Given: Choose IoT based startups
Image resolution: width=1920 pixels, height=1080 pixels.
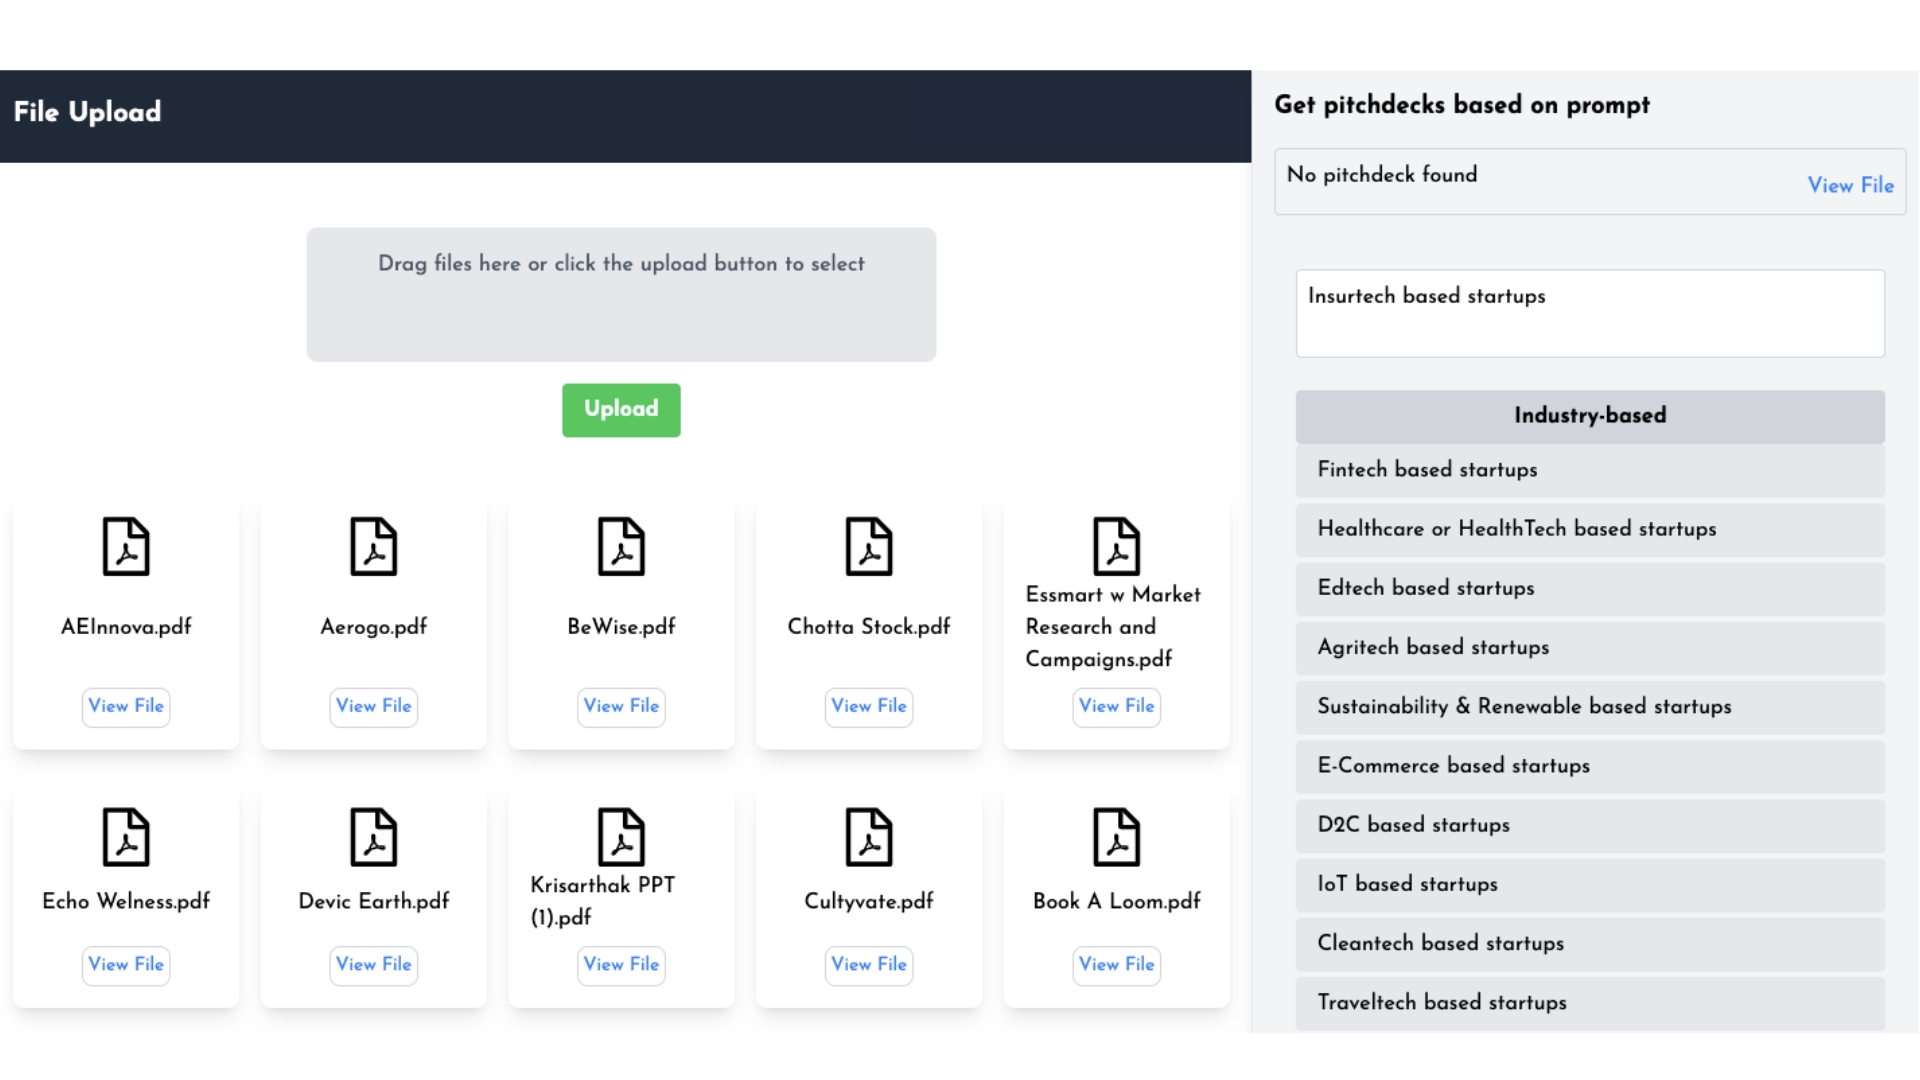Looking at the screenshot, I should click(x=1589, y=884).
